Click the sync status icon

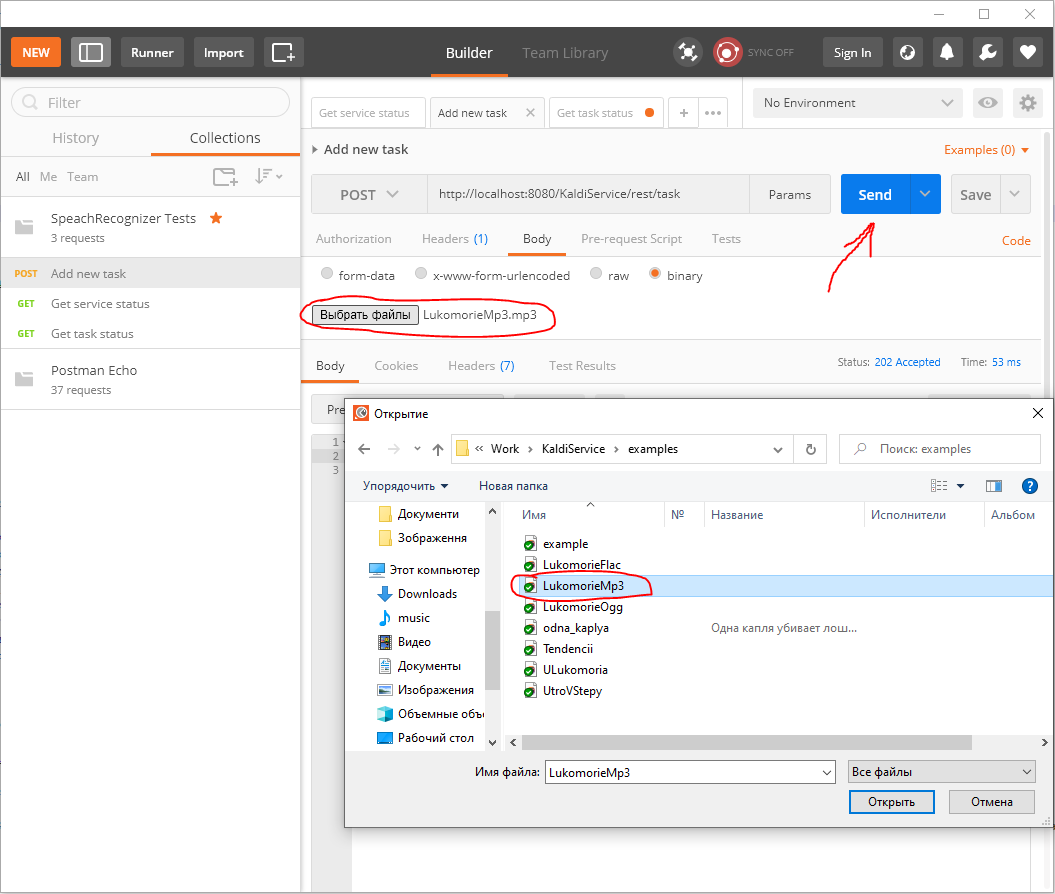(727, 52)
